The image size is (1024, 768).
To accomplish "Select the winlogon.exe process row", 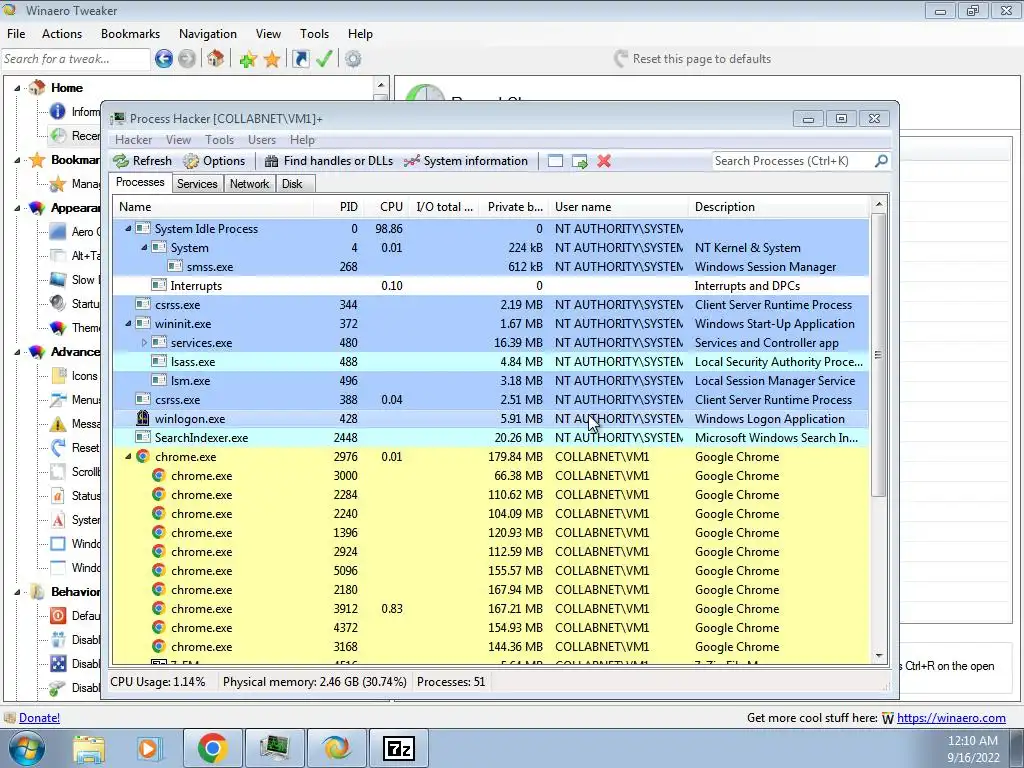I will [x=490, y=419].
